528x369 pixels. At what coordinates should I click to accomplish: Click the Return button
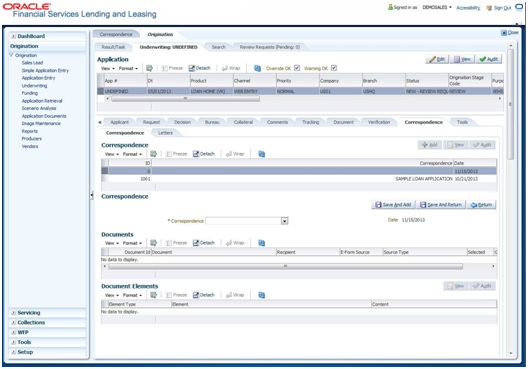click(x=482, y=205)
